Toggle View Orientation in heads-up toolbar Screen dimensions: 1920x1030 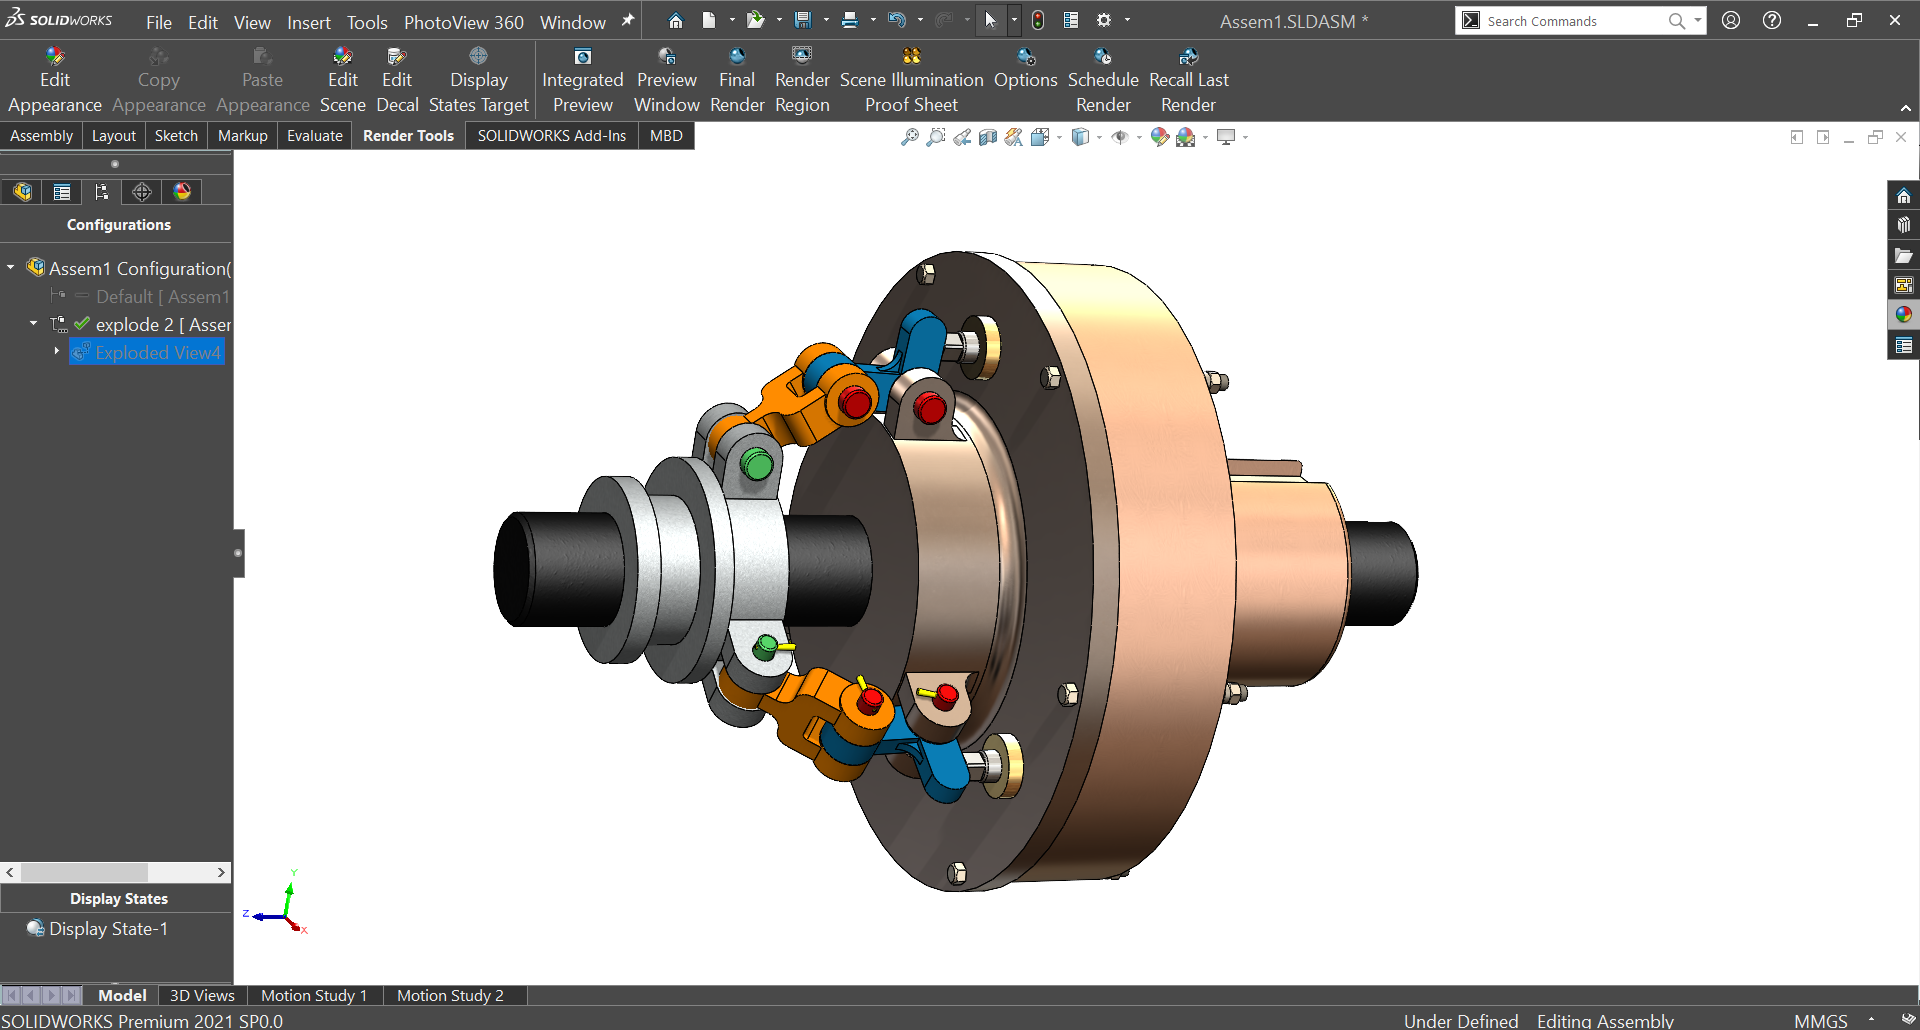point(1040,137)
